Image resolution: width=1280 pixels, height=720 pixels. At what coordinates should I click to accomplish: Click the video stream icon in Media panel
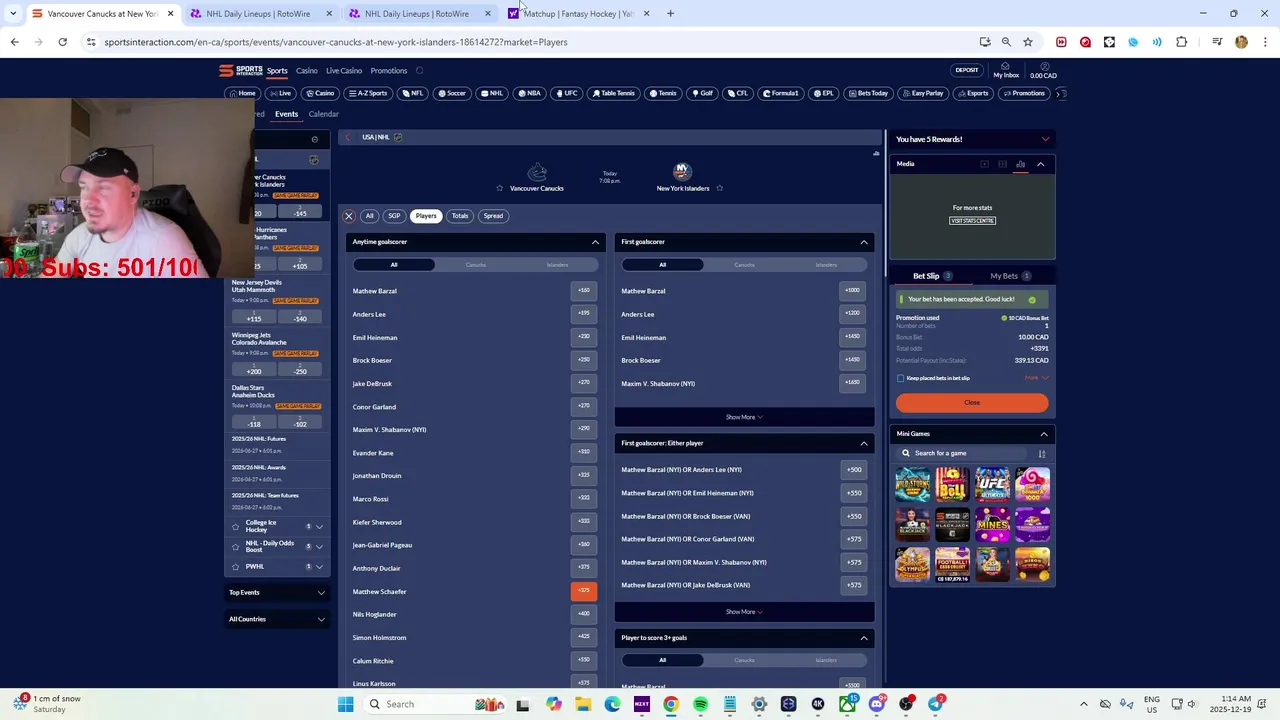[x=984, y=164]
